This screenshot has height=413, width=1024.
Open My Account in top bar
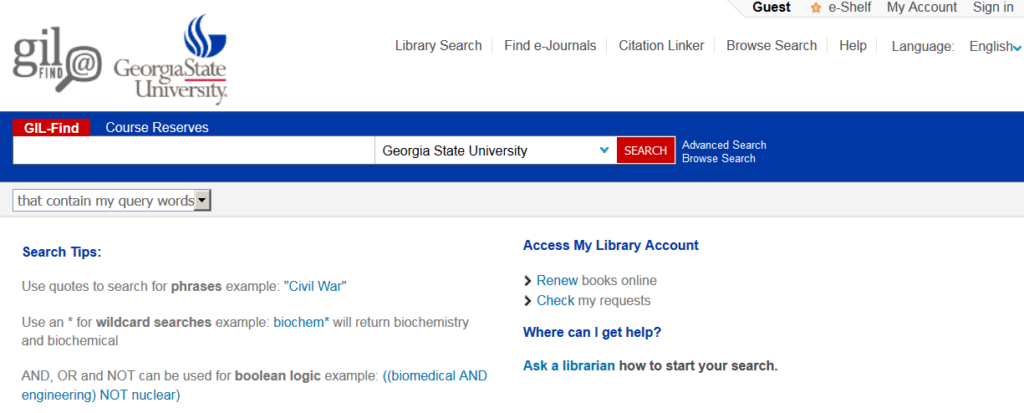[921, 7]
